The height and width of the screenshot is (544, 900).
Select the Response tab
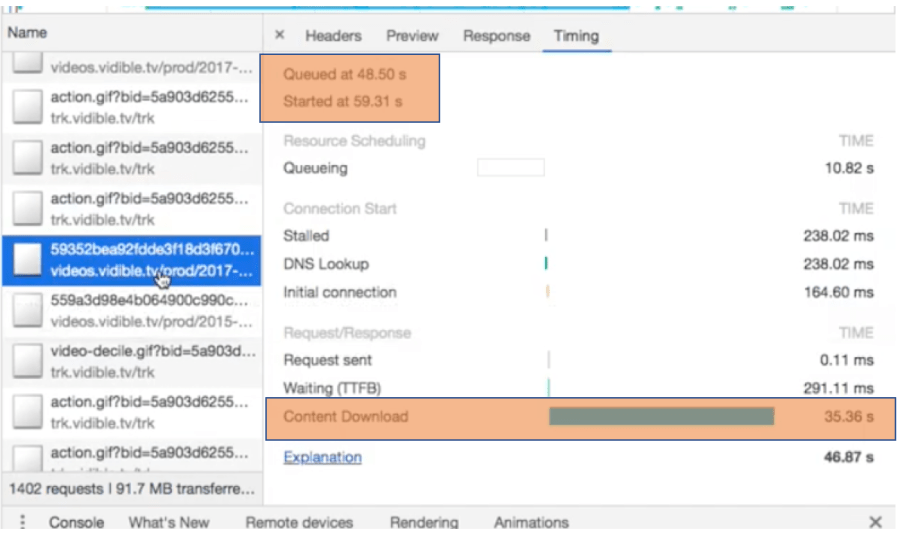[x=495, y=36]
